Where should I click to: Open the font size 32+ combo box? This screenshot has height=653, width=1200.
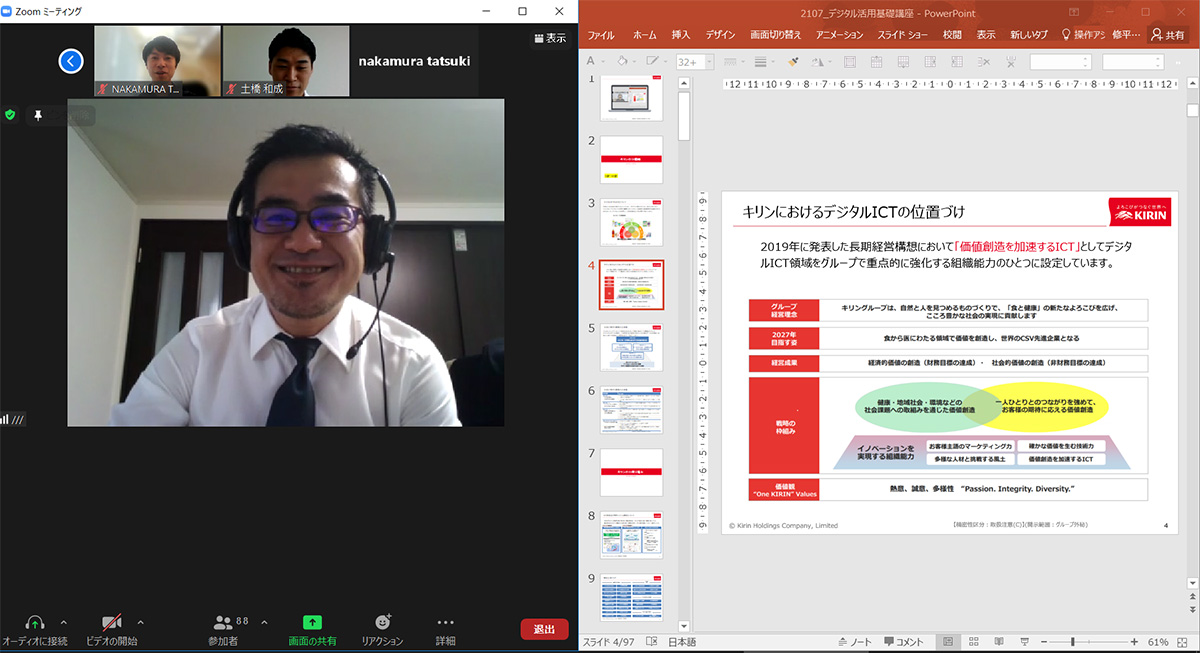[695, 61]
